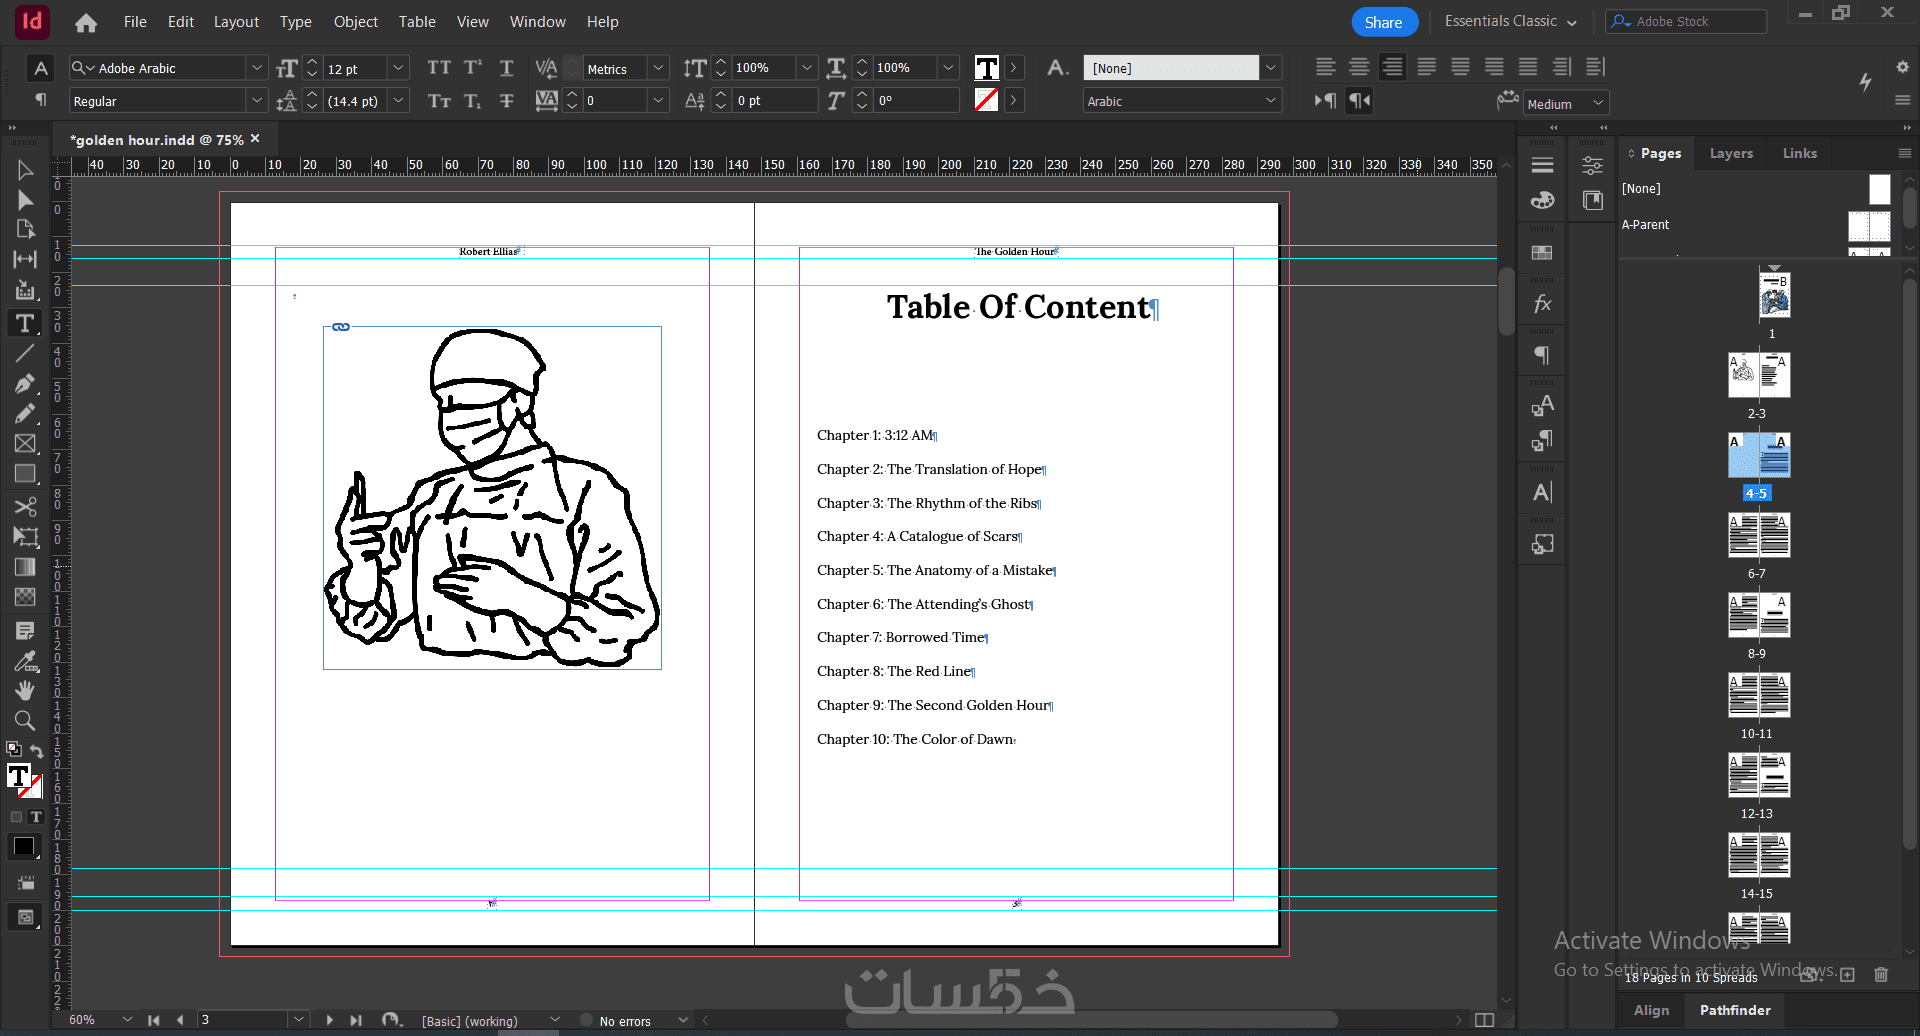Viewport: 1920px width, 1036px height.
Task: Expand the Essentials Classic workspace menu
Action: pyautogui.click(x=1510, y=21)
